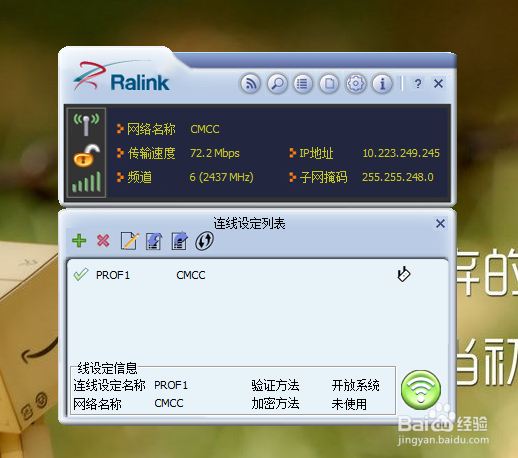Open the document page icon in Ralink toolbar
This screenshot has width=518, height=458.
[329, 83]
